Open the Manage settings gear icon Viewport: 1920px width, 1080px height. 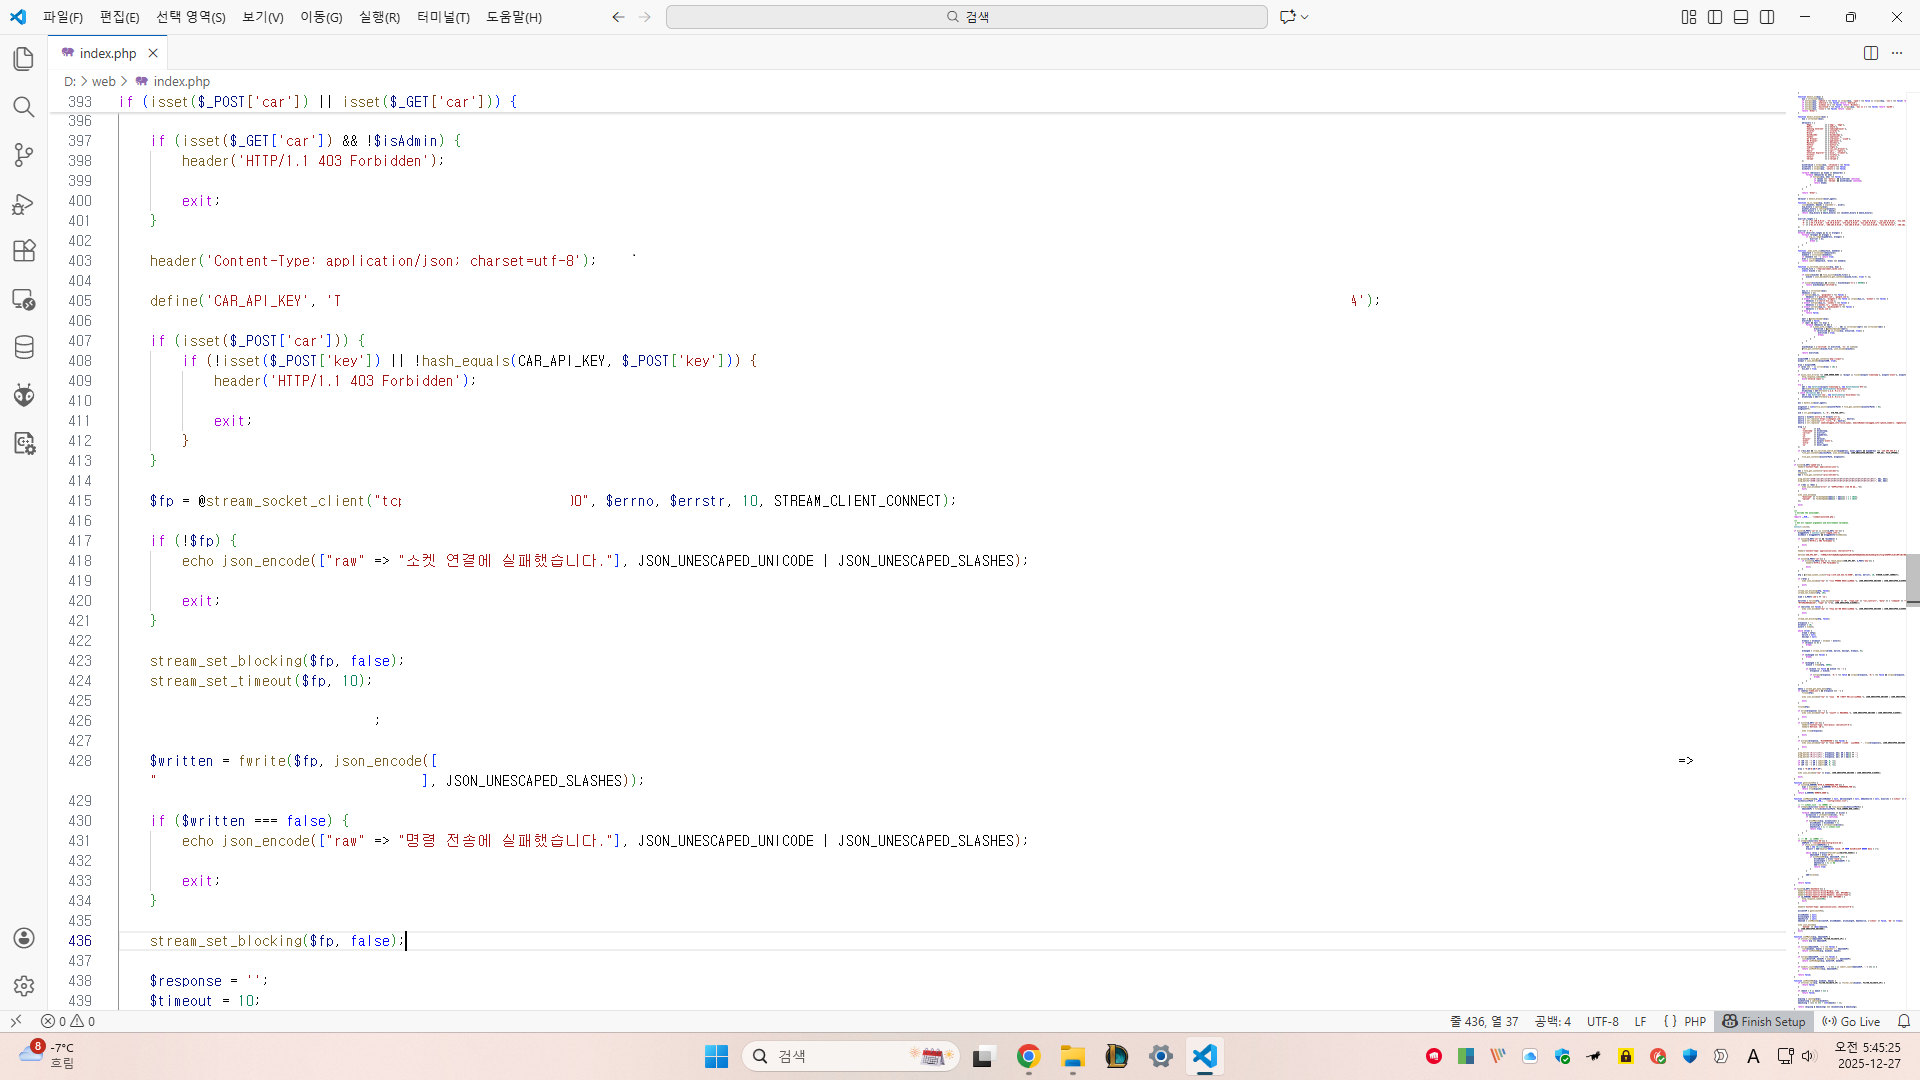24,986
